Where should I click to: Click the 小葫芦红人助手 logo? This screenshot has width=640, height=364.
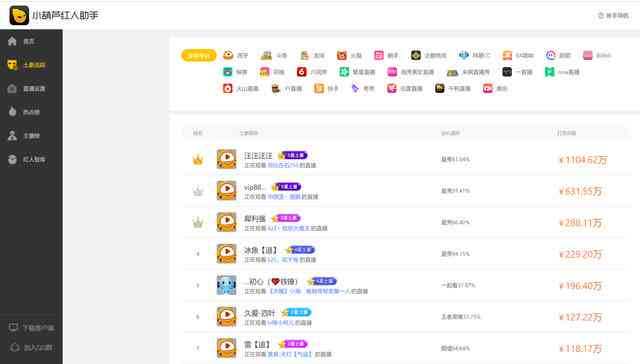pyautogui.click(x=53, y=16)
